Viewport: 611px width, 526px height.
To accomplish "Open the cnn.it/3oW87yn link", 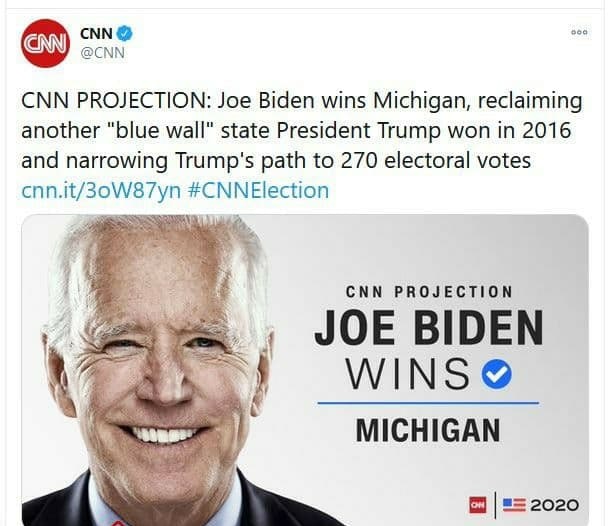I will pyautogui.click(x=101, y=191).
